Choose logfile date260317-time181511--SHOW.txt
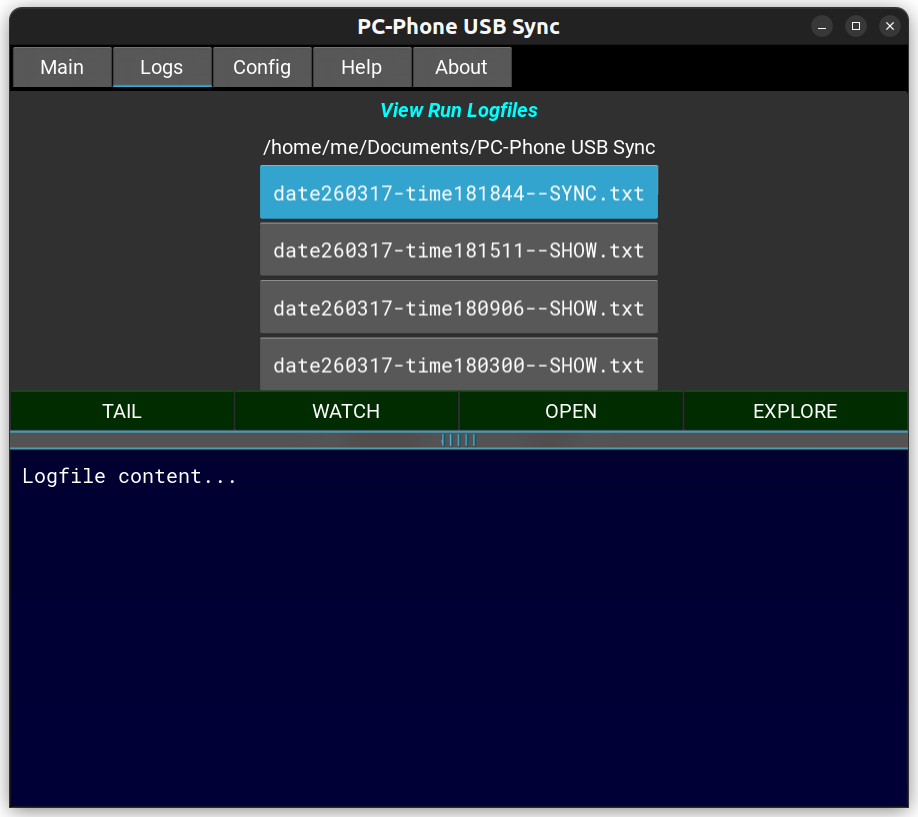The height and width of the screenshot is (817, 918). point(459,250)
